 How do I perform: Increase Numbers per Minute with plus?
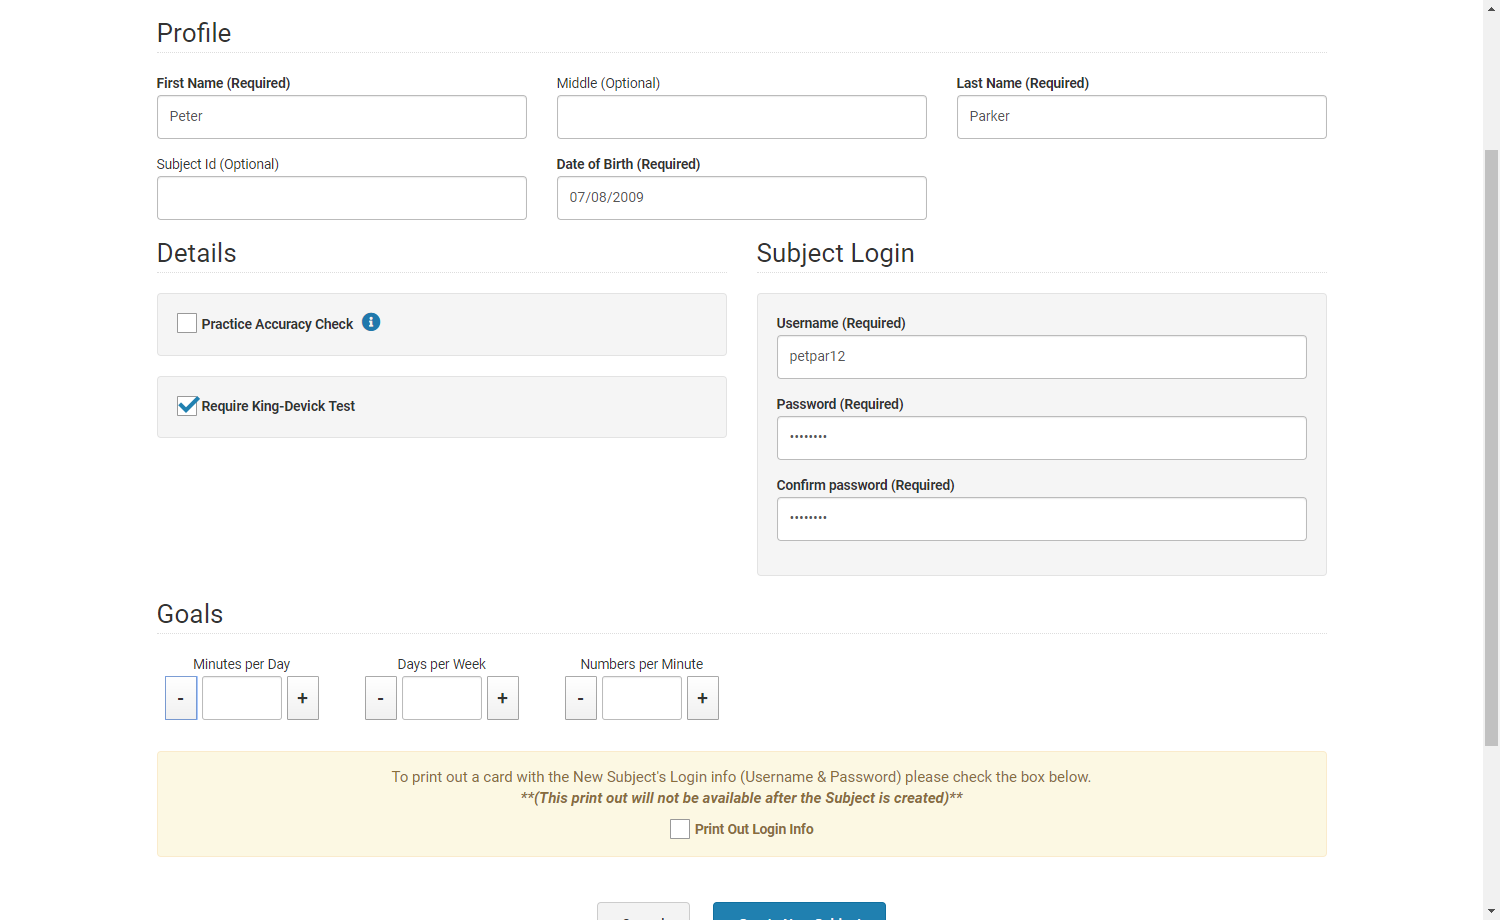tap(702, 698)
